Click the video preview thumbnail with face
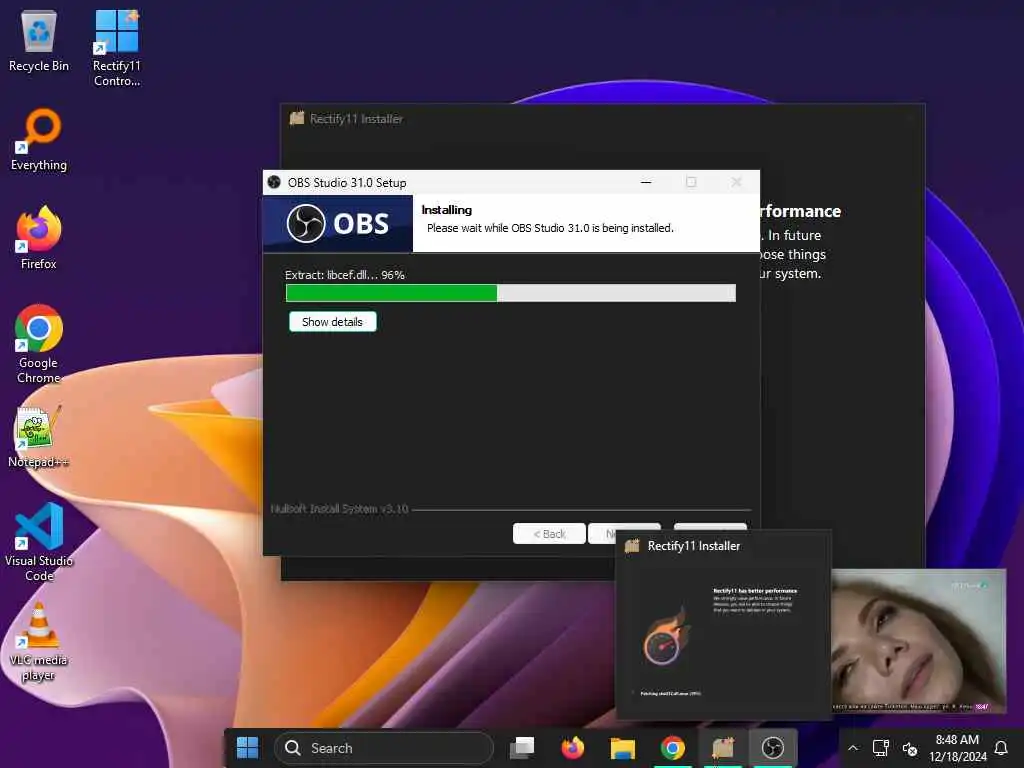This screenshot has width=1024, height=768. click(918, 640)
